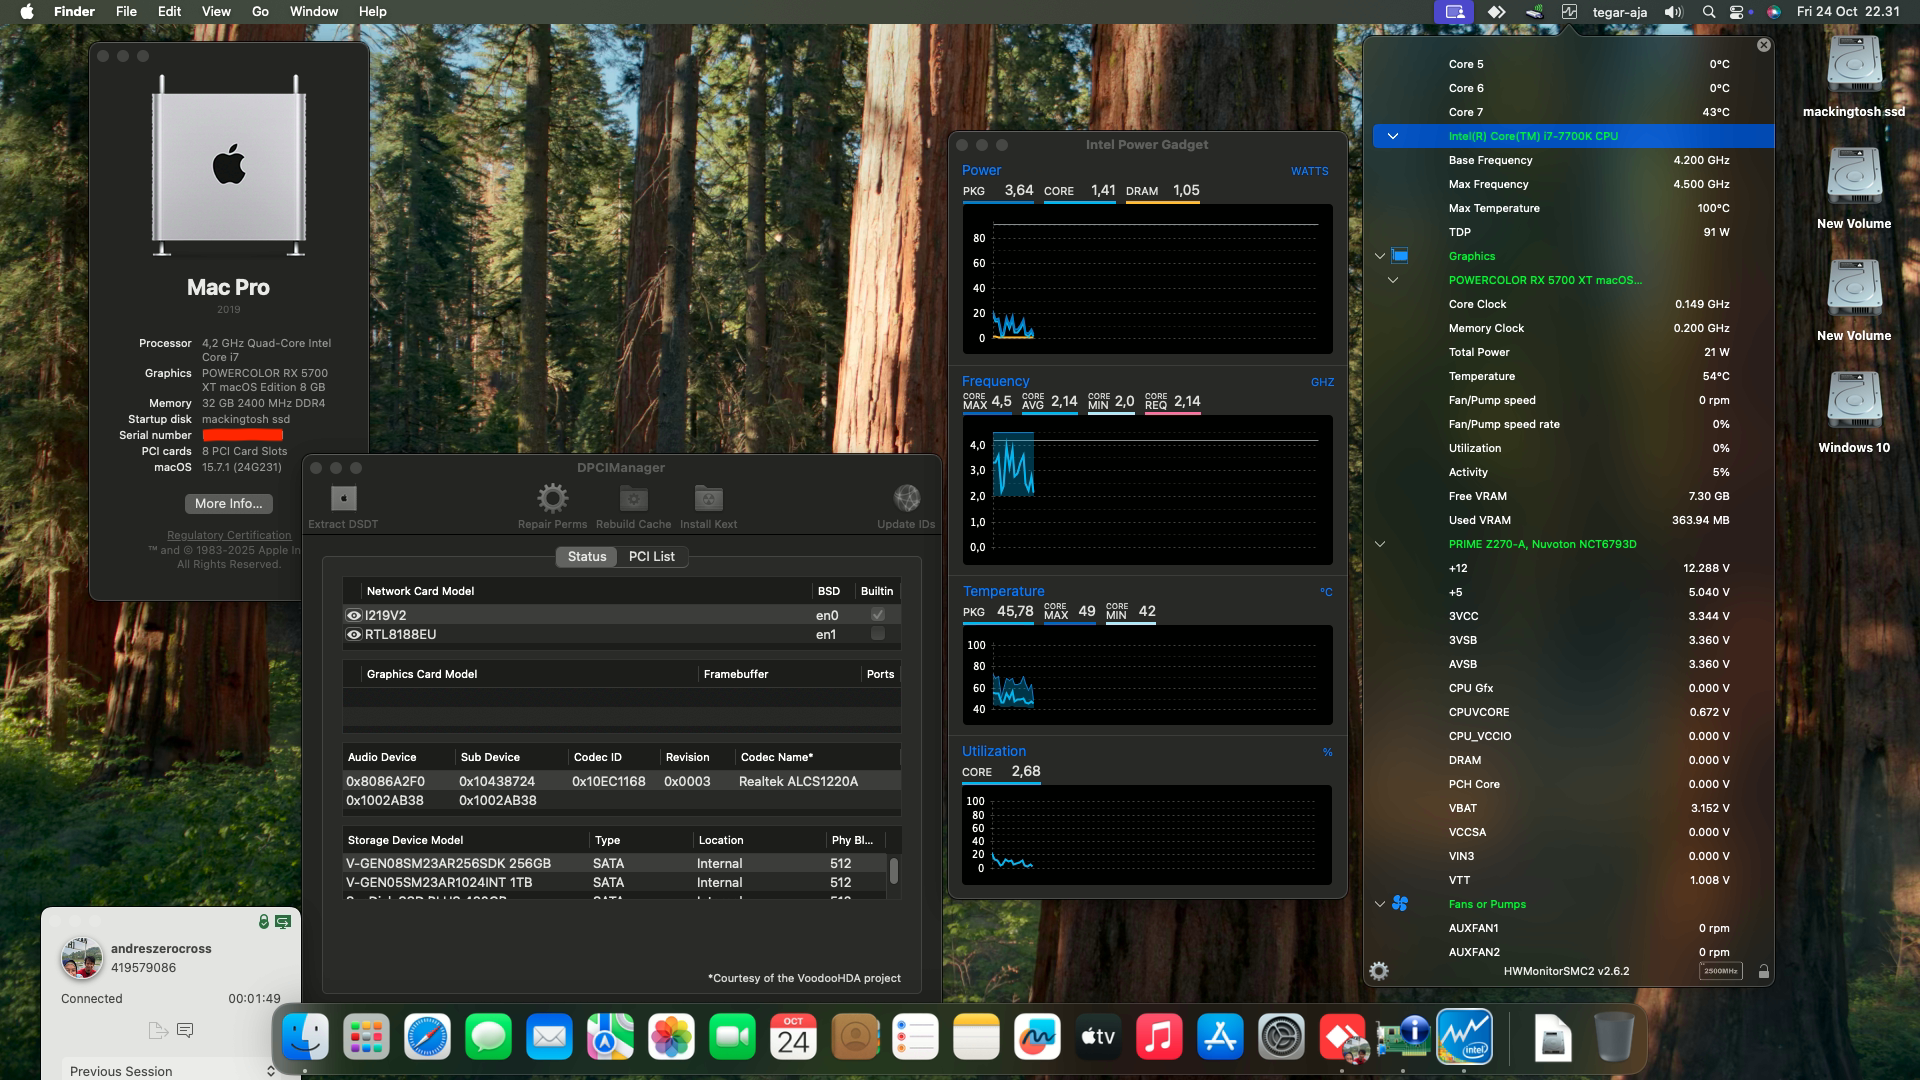The height and width of the screenshot is (1080, 1920).
Task: Click tegar-aja user in menu bar
Action: 1619,12
